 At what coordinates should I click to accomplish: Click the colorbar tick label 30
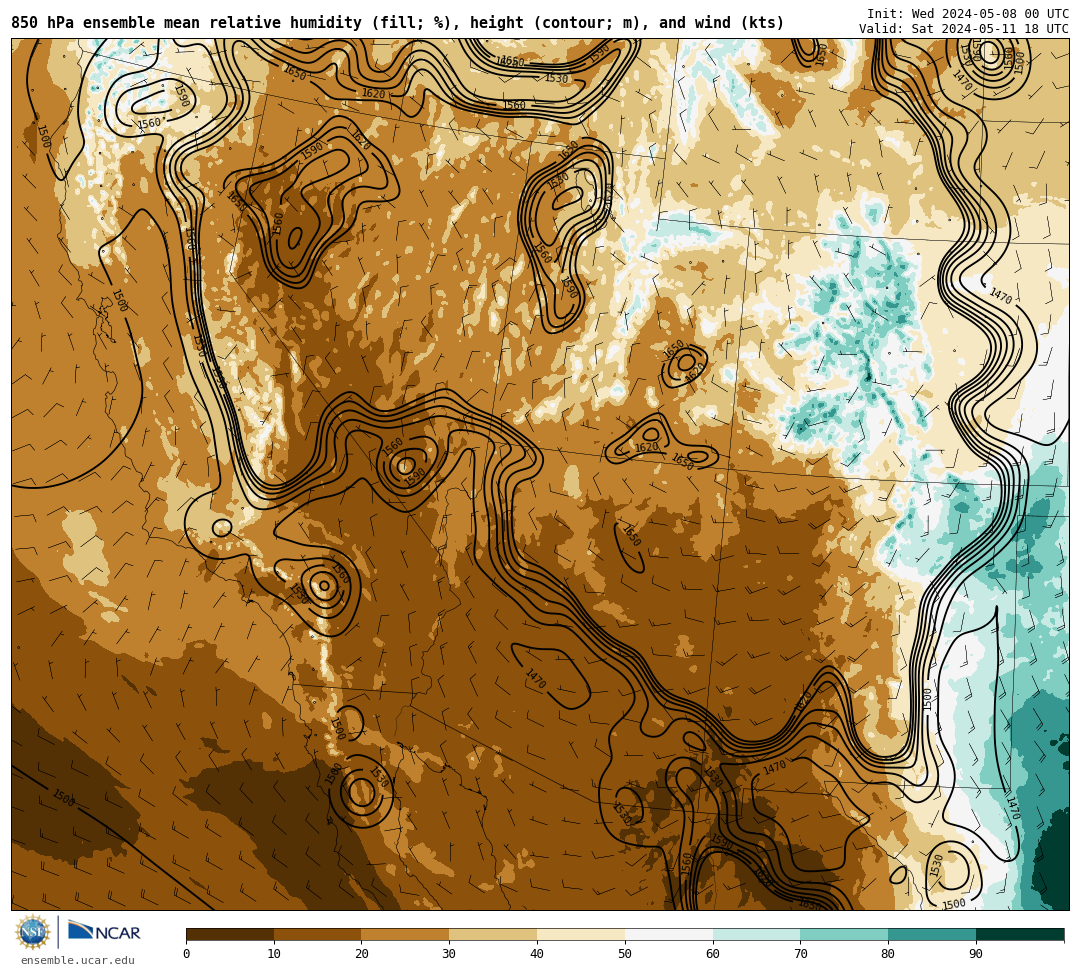coord(449,954)
